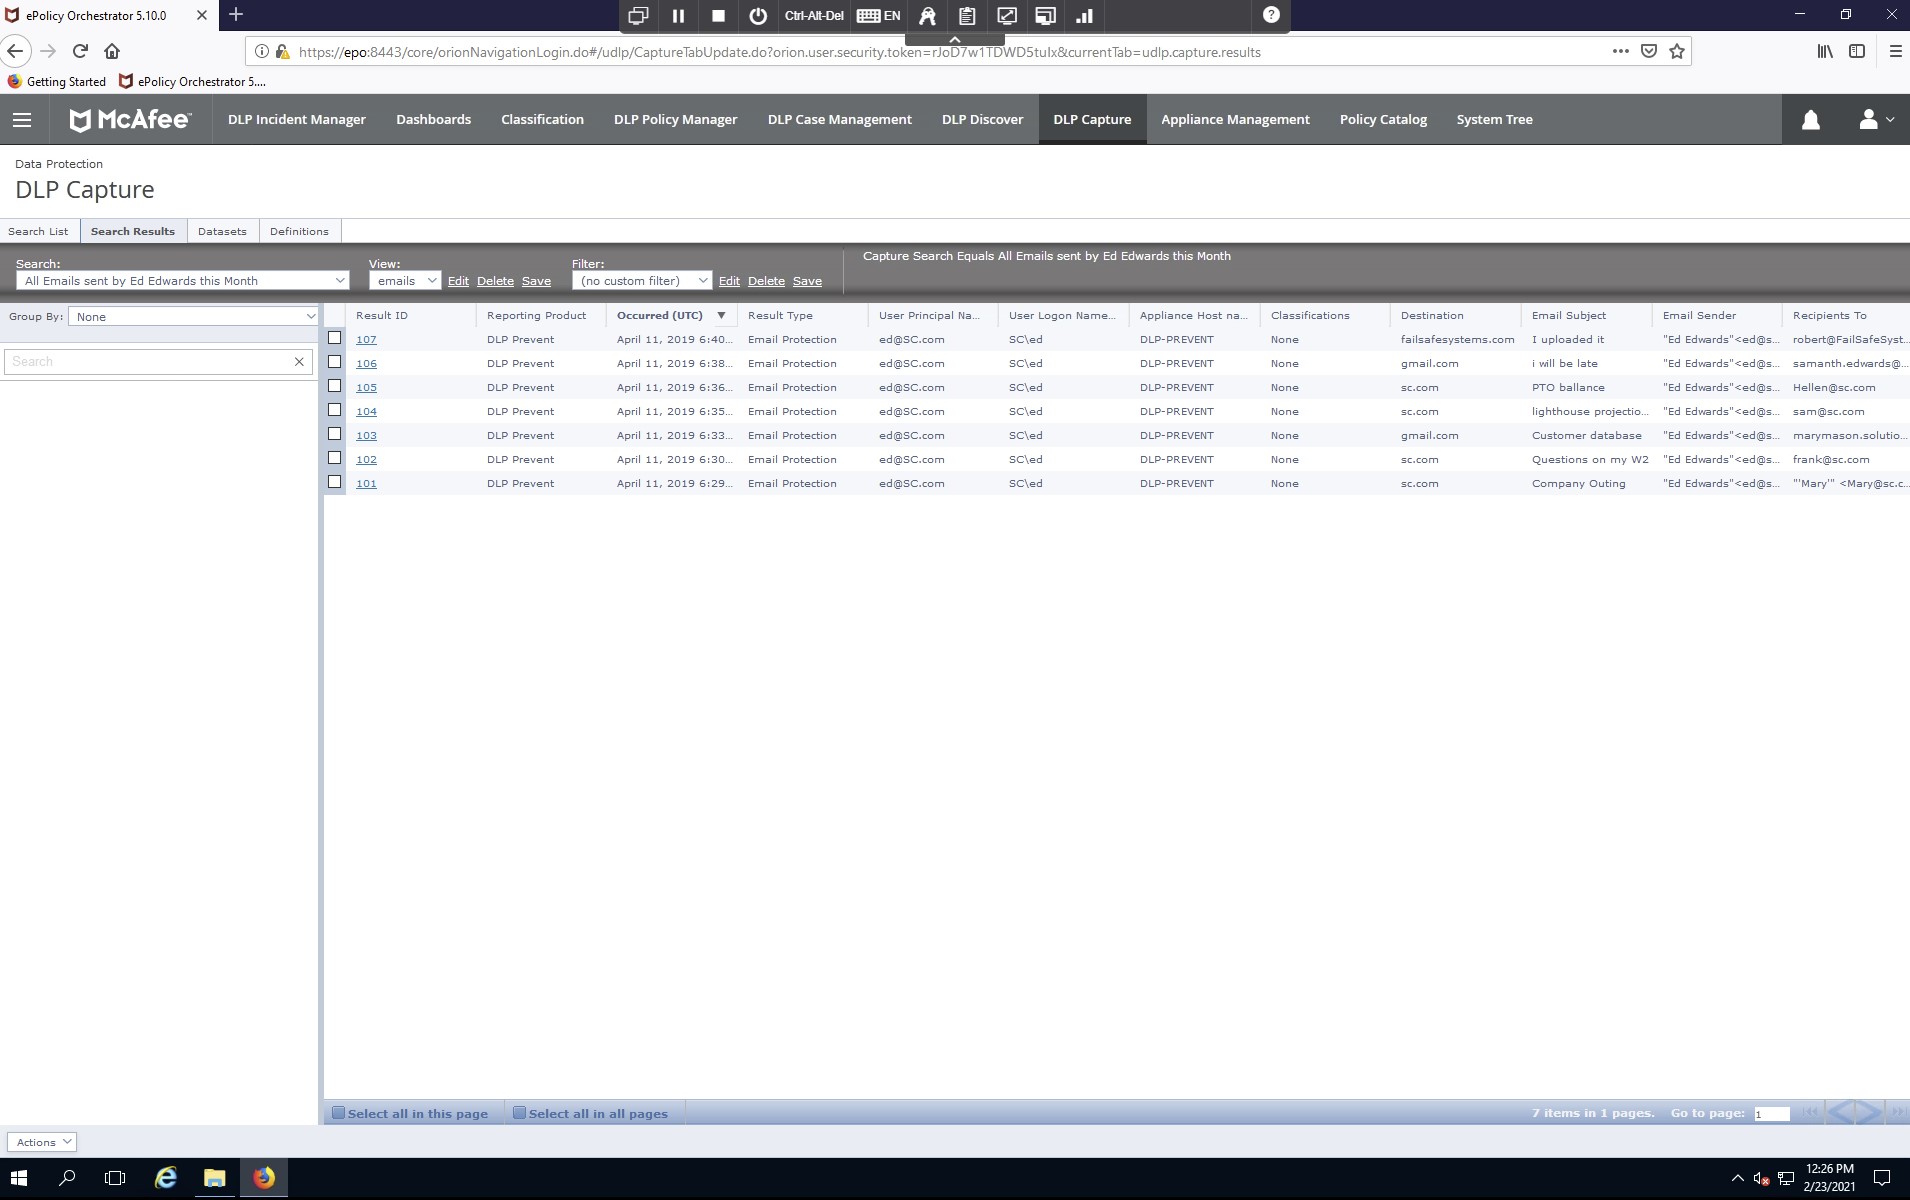Open the user account menu
The image size is (1910, 1200).
[x=1875, y=120]
